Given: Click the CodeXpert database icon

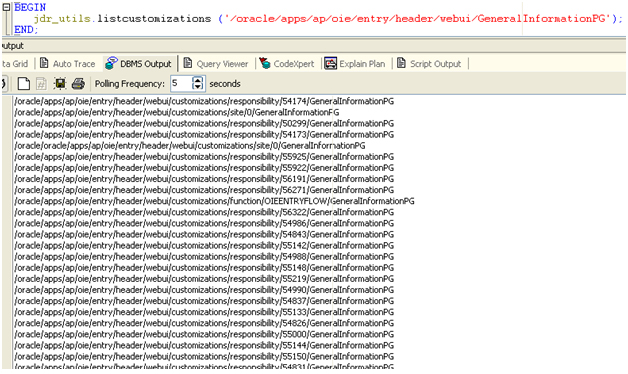Looking at the screenshot, I should [265, 63].
